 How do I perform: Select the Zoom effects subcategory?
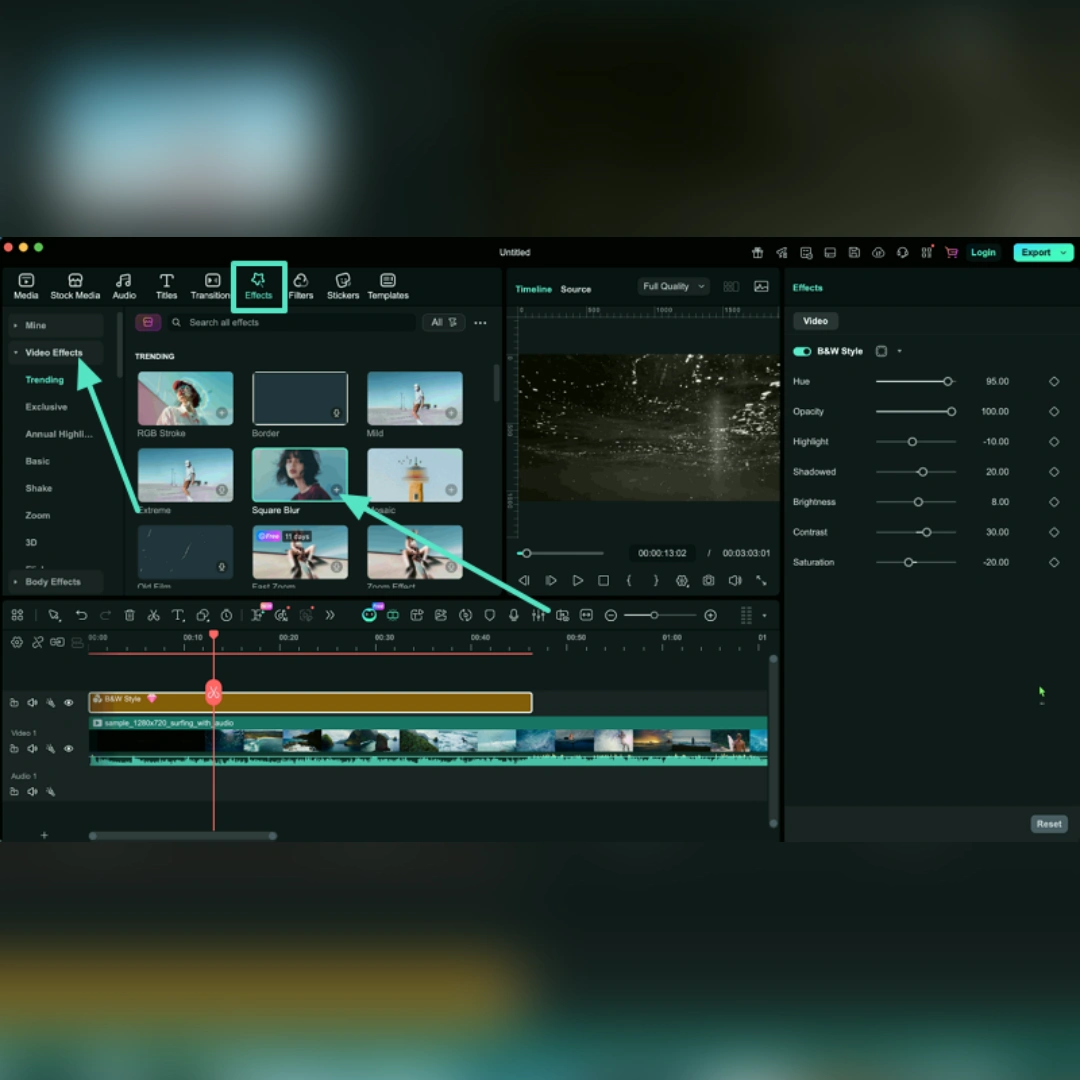(x=37, y=515)
